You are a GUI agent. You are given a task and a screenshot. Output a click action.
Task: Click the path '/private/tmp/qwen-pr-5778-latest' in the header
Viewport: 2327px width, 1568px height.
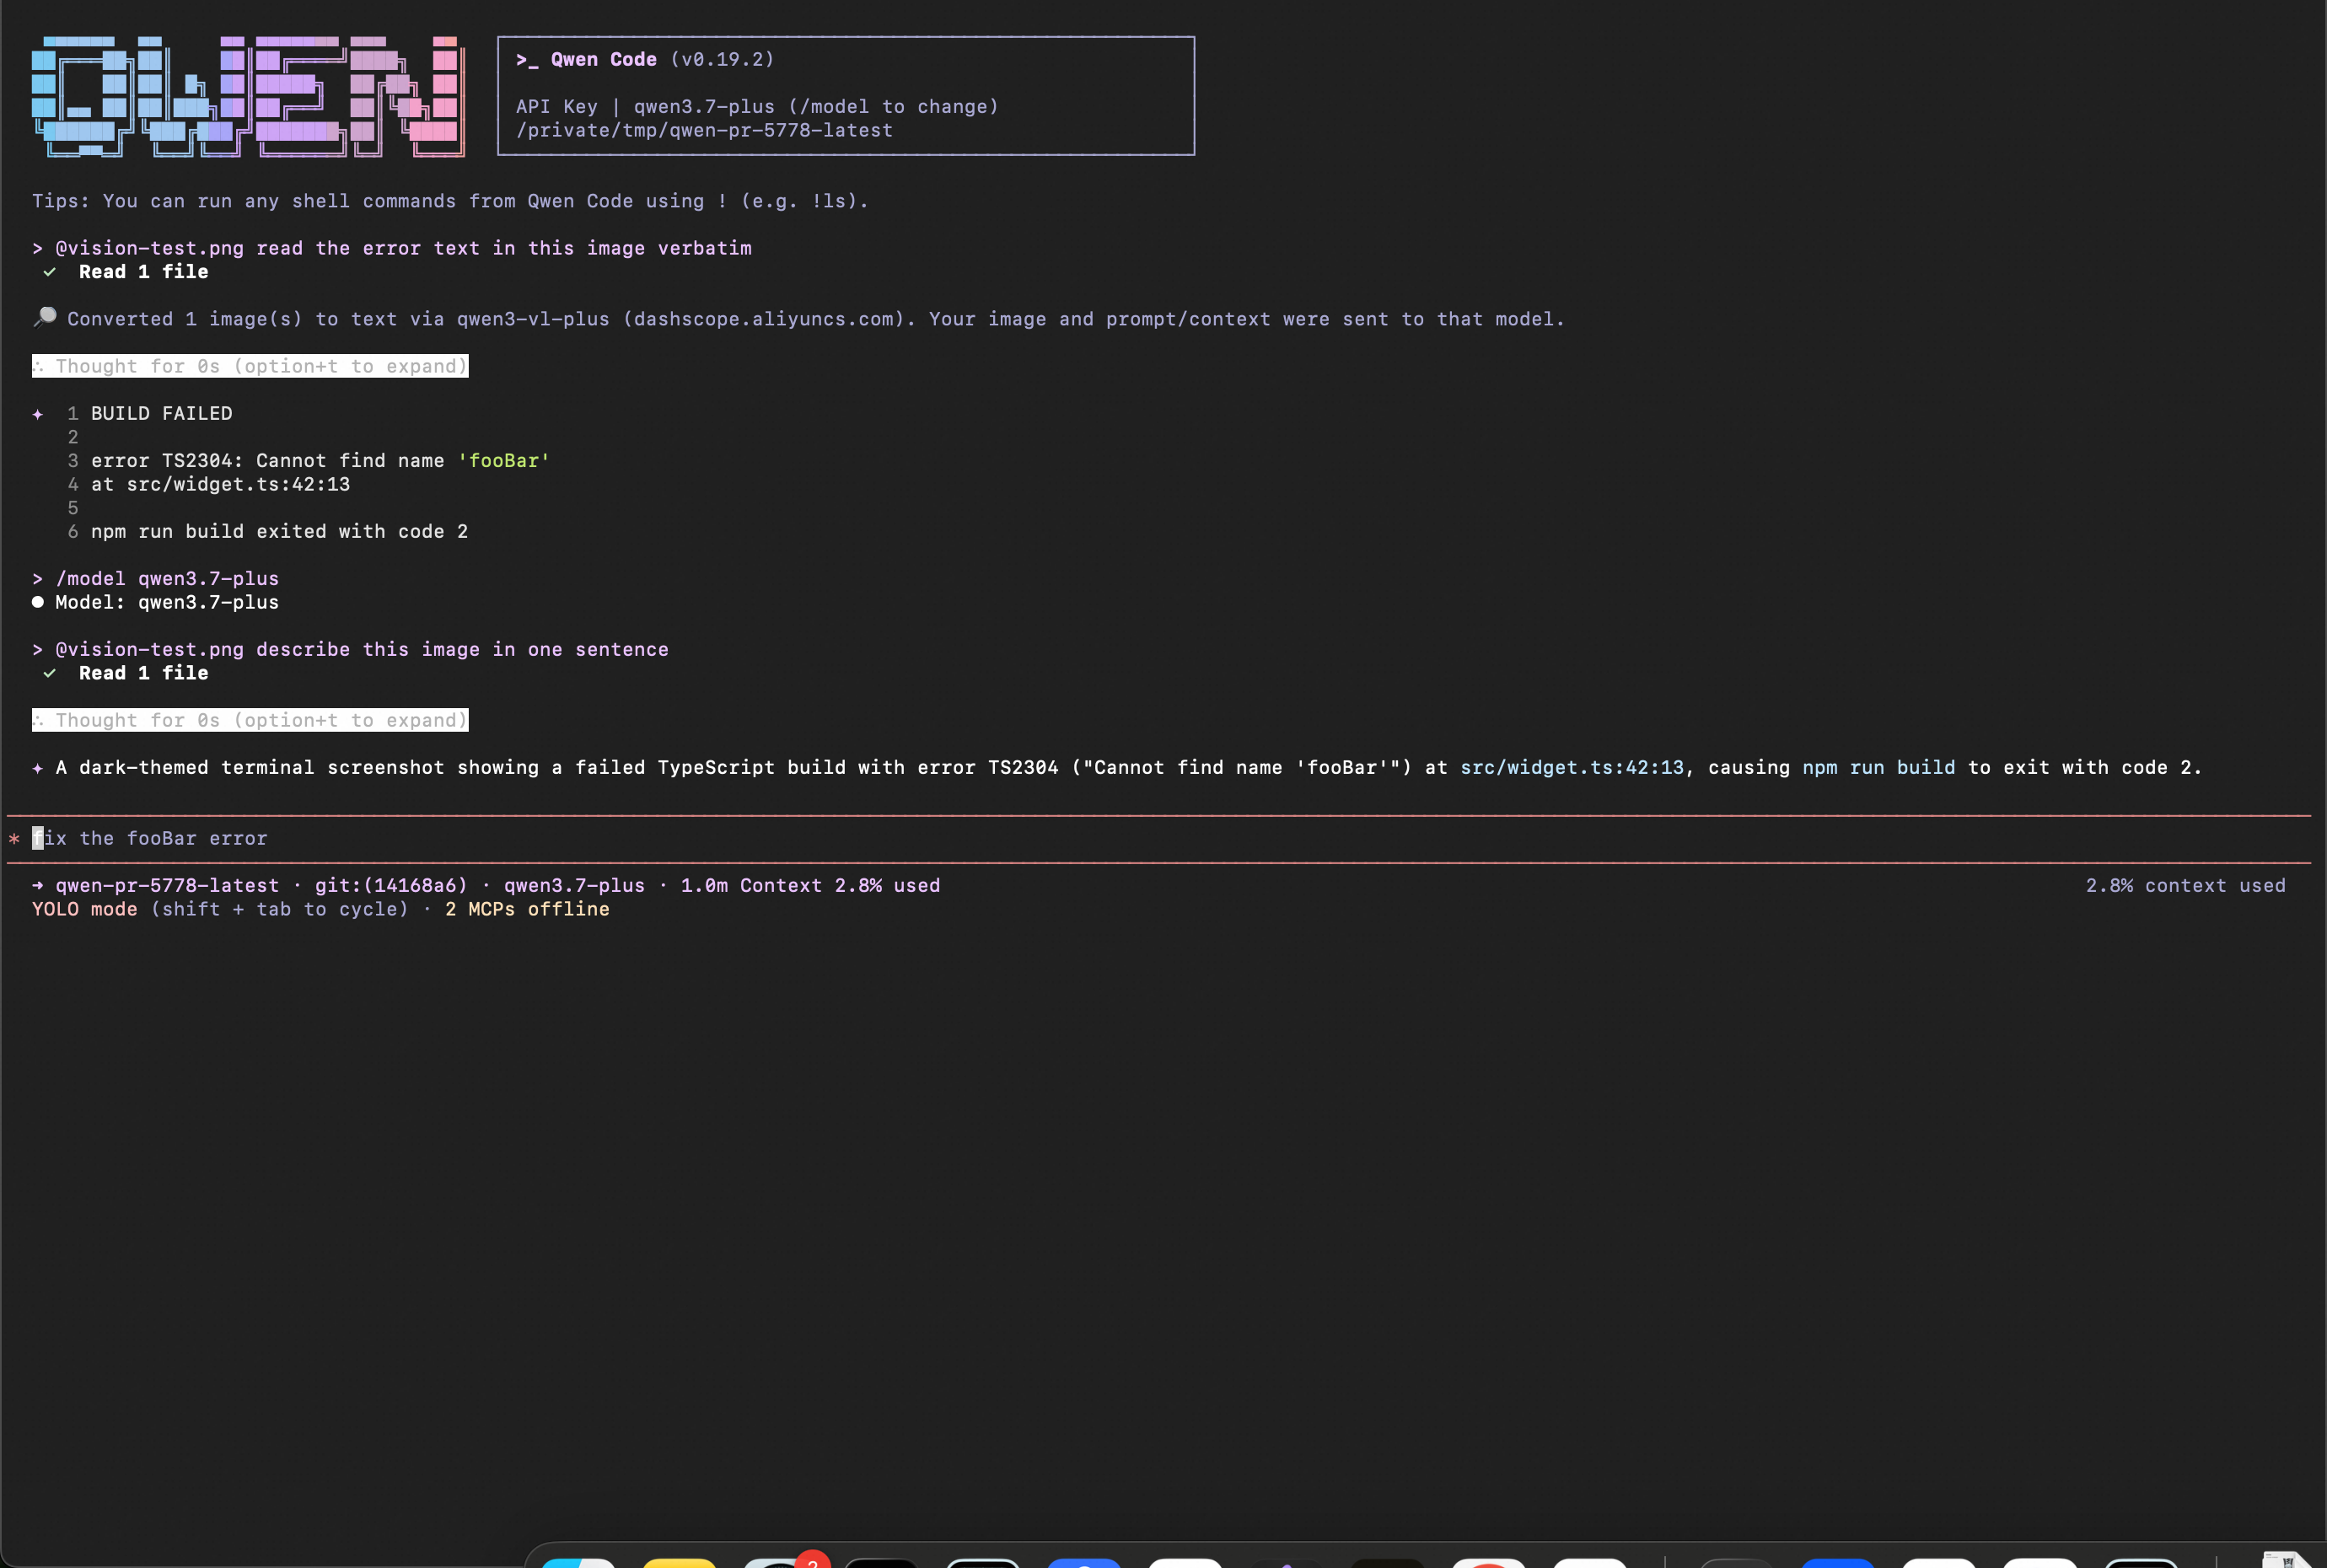(704, 131)
